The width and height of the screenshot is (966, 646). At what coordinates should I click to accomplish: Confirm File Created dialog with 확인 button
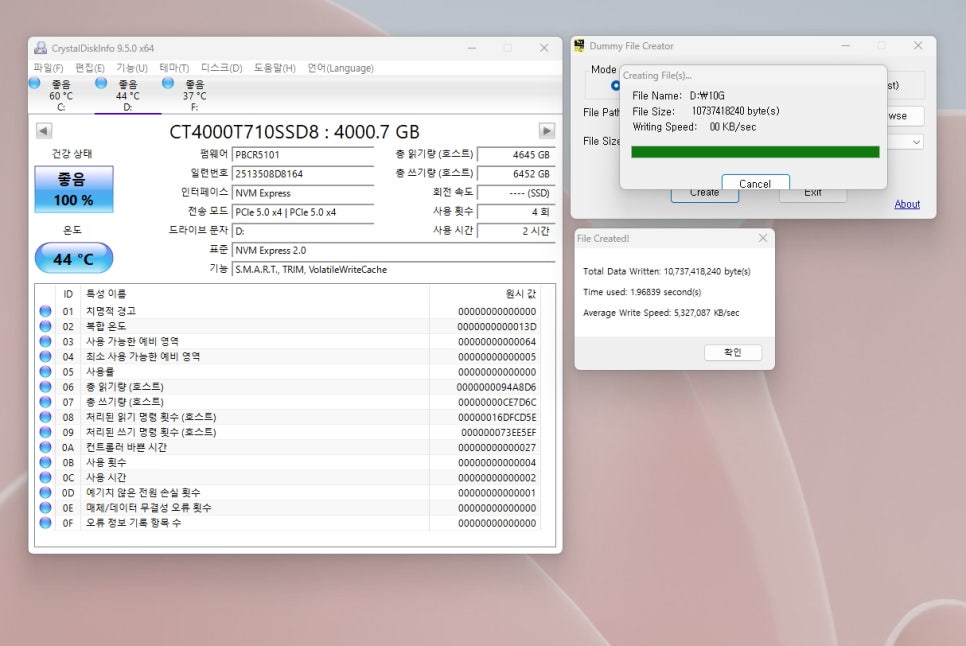tap(733, 352)
